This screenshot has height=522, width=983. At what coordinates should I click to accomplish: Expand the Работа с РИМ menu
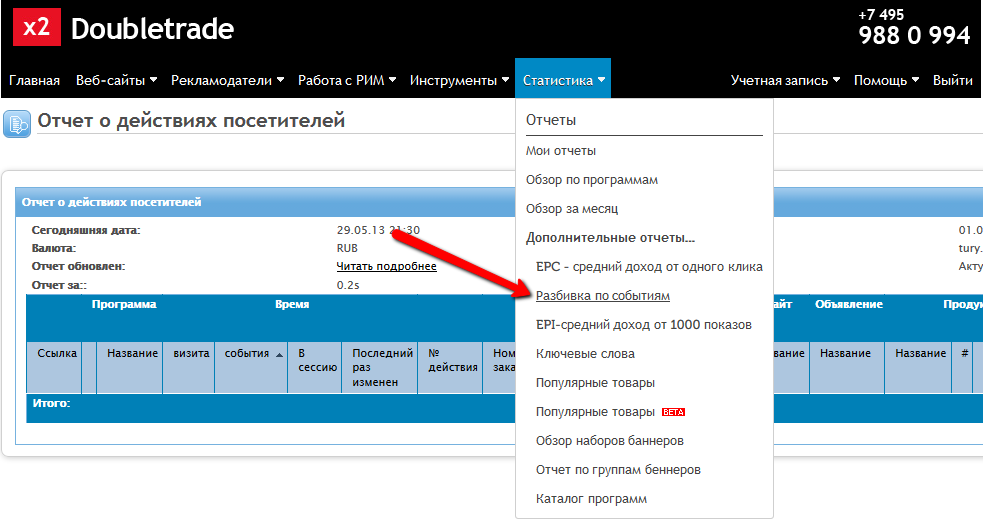pos(347,80)
